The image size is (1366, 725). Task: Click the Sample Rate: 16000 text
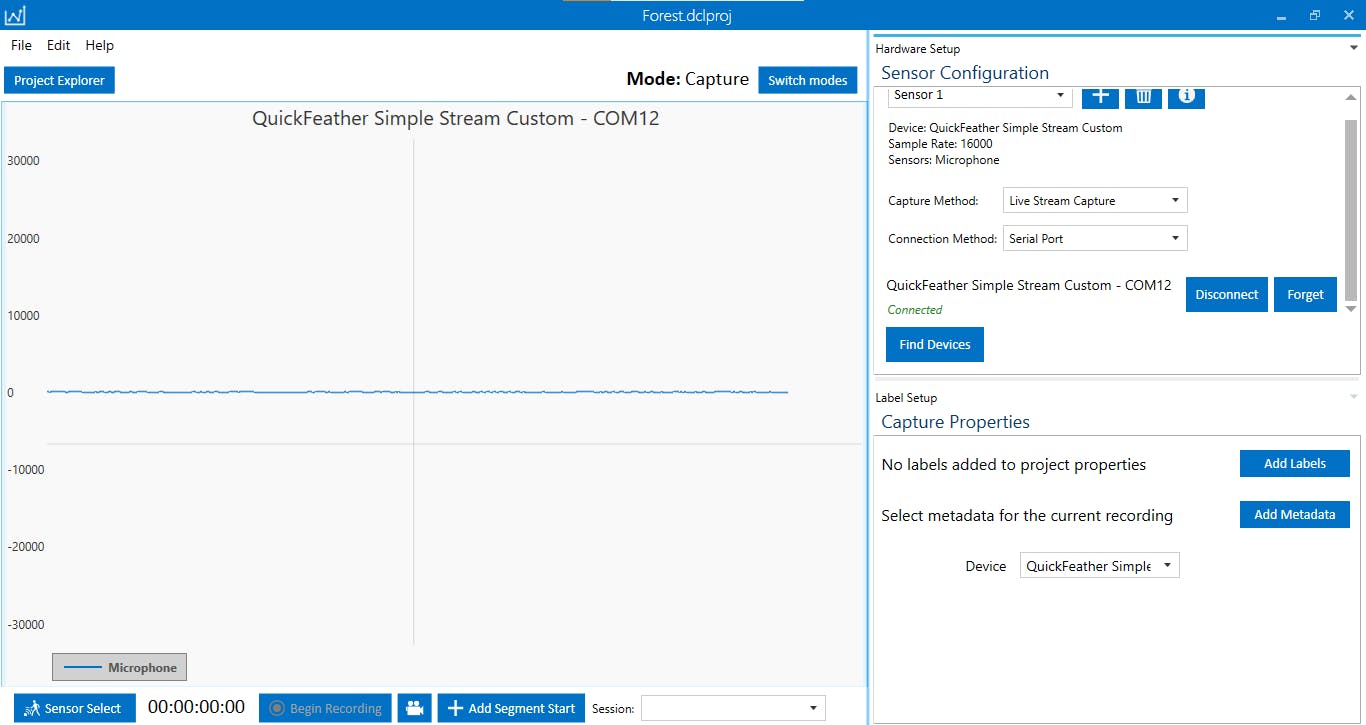940,144
